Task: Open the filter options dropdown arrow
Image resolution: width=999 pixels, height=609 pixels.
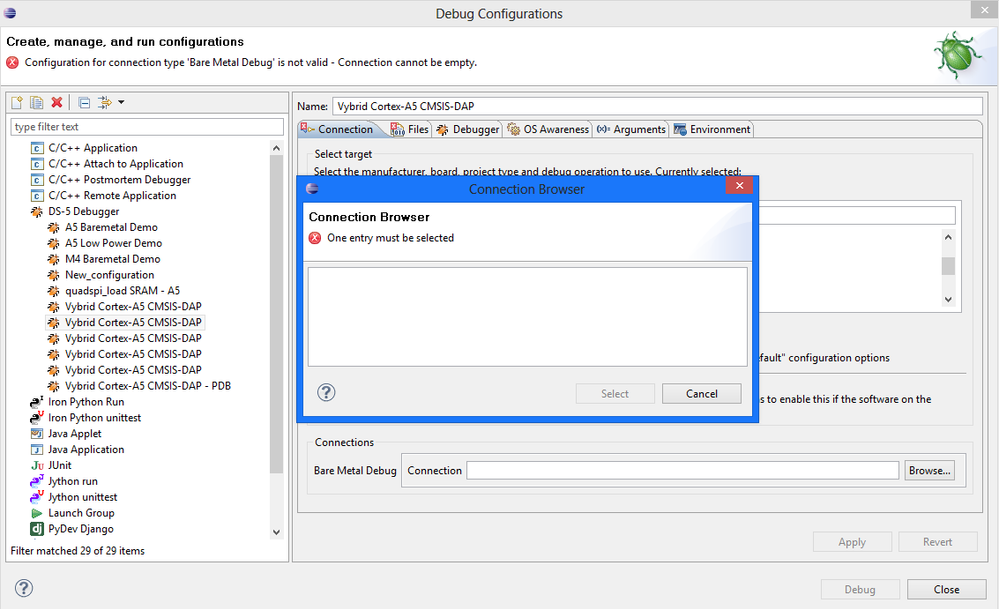Action: click(x=121, y=103)
